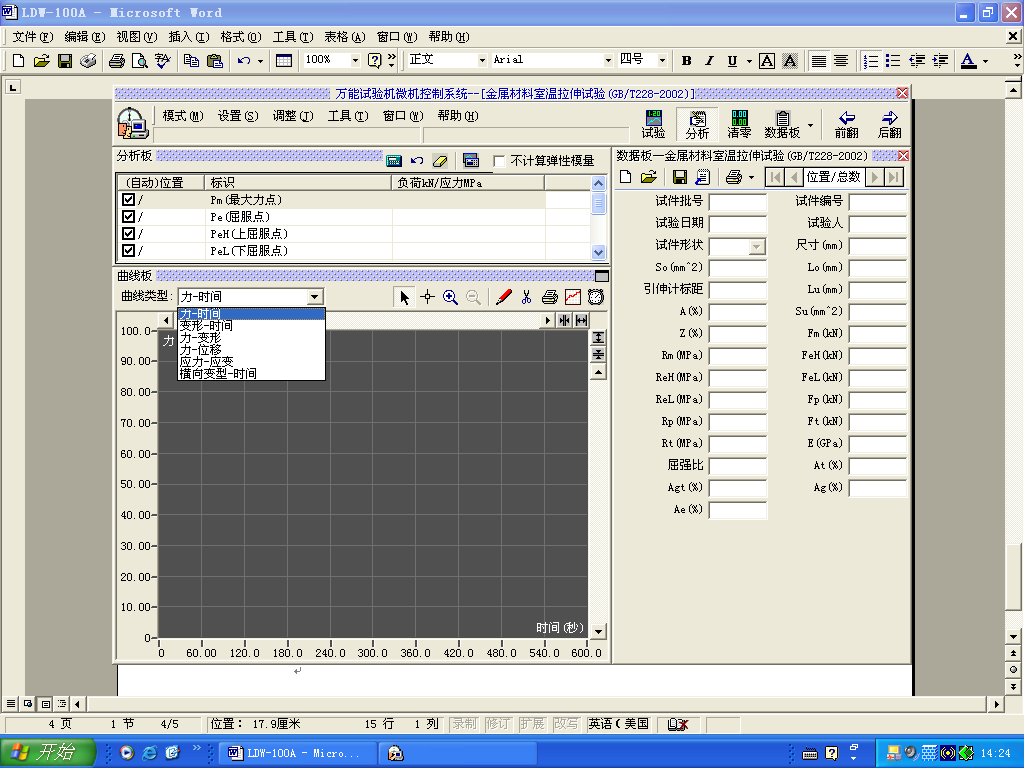Click the 试验 (test) icon in main toolbar
The height and width of the screenshot is (768, 1024).
click(x=652, y=122)
